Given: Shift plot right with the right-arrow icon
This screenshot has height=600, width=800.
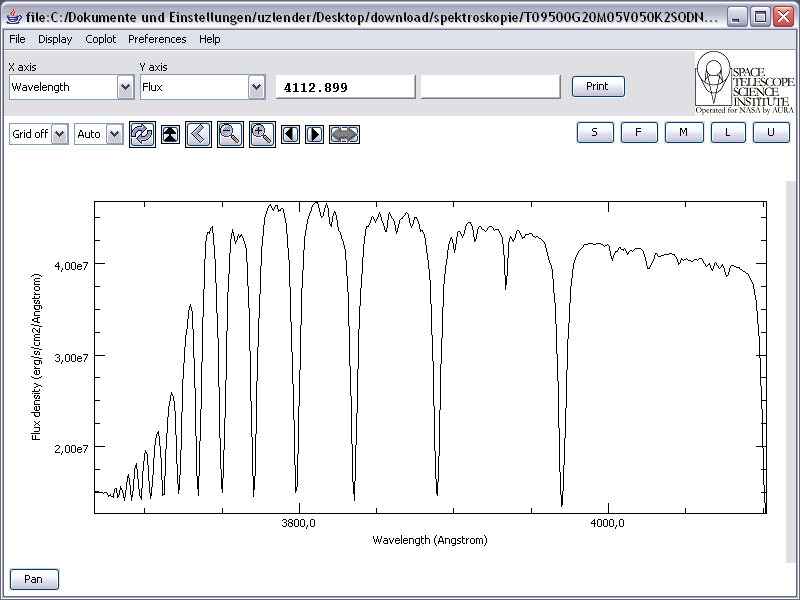Looking at the screenshot, I should [314, 135].
